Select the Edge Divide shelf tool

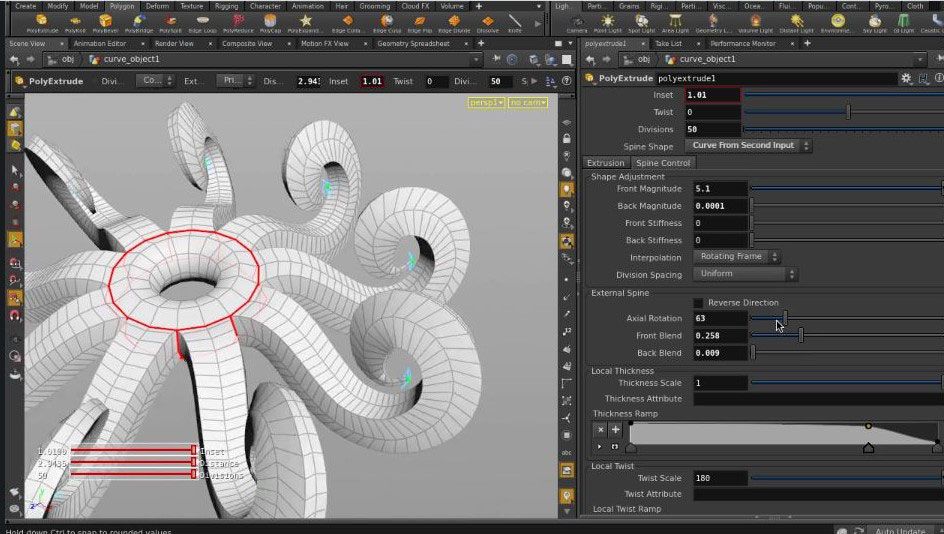click(x=454, y=24)
